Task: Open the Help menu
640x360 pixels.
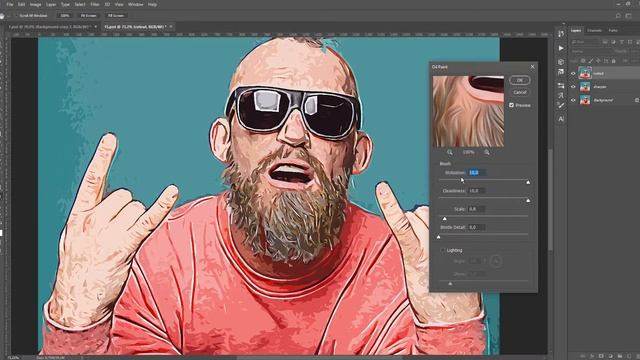Action: click(x=153, y=4)
